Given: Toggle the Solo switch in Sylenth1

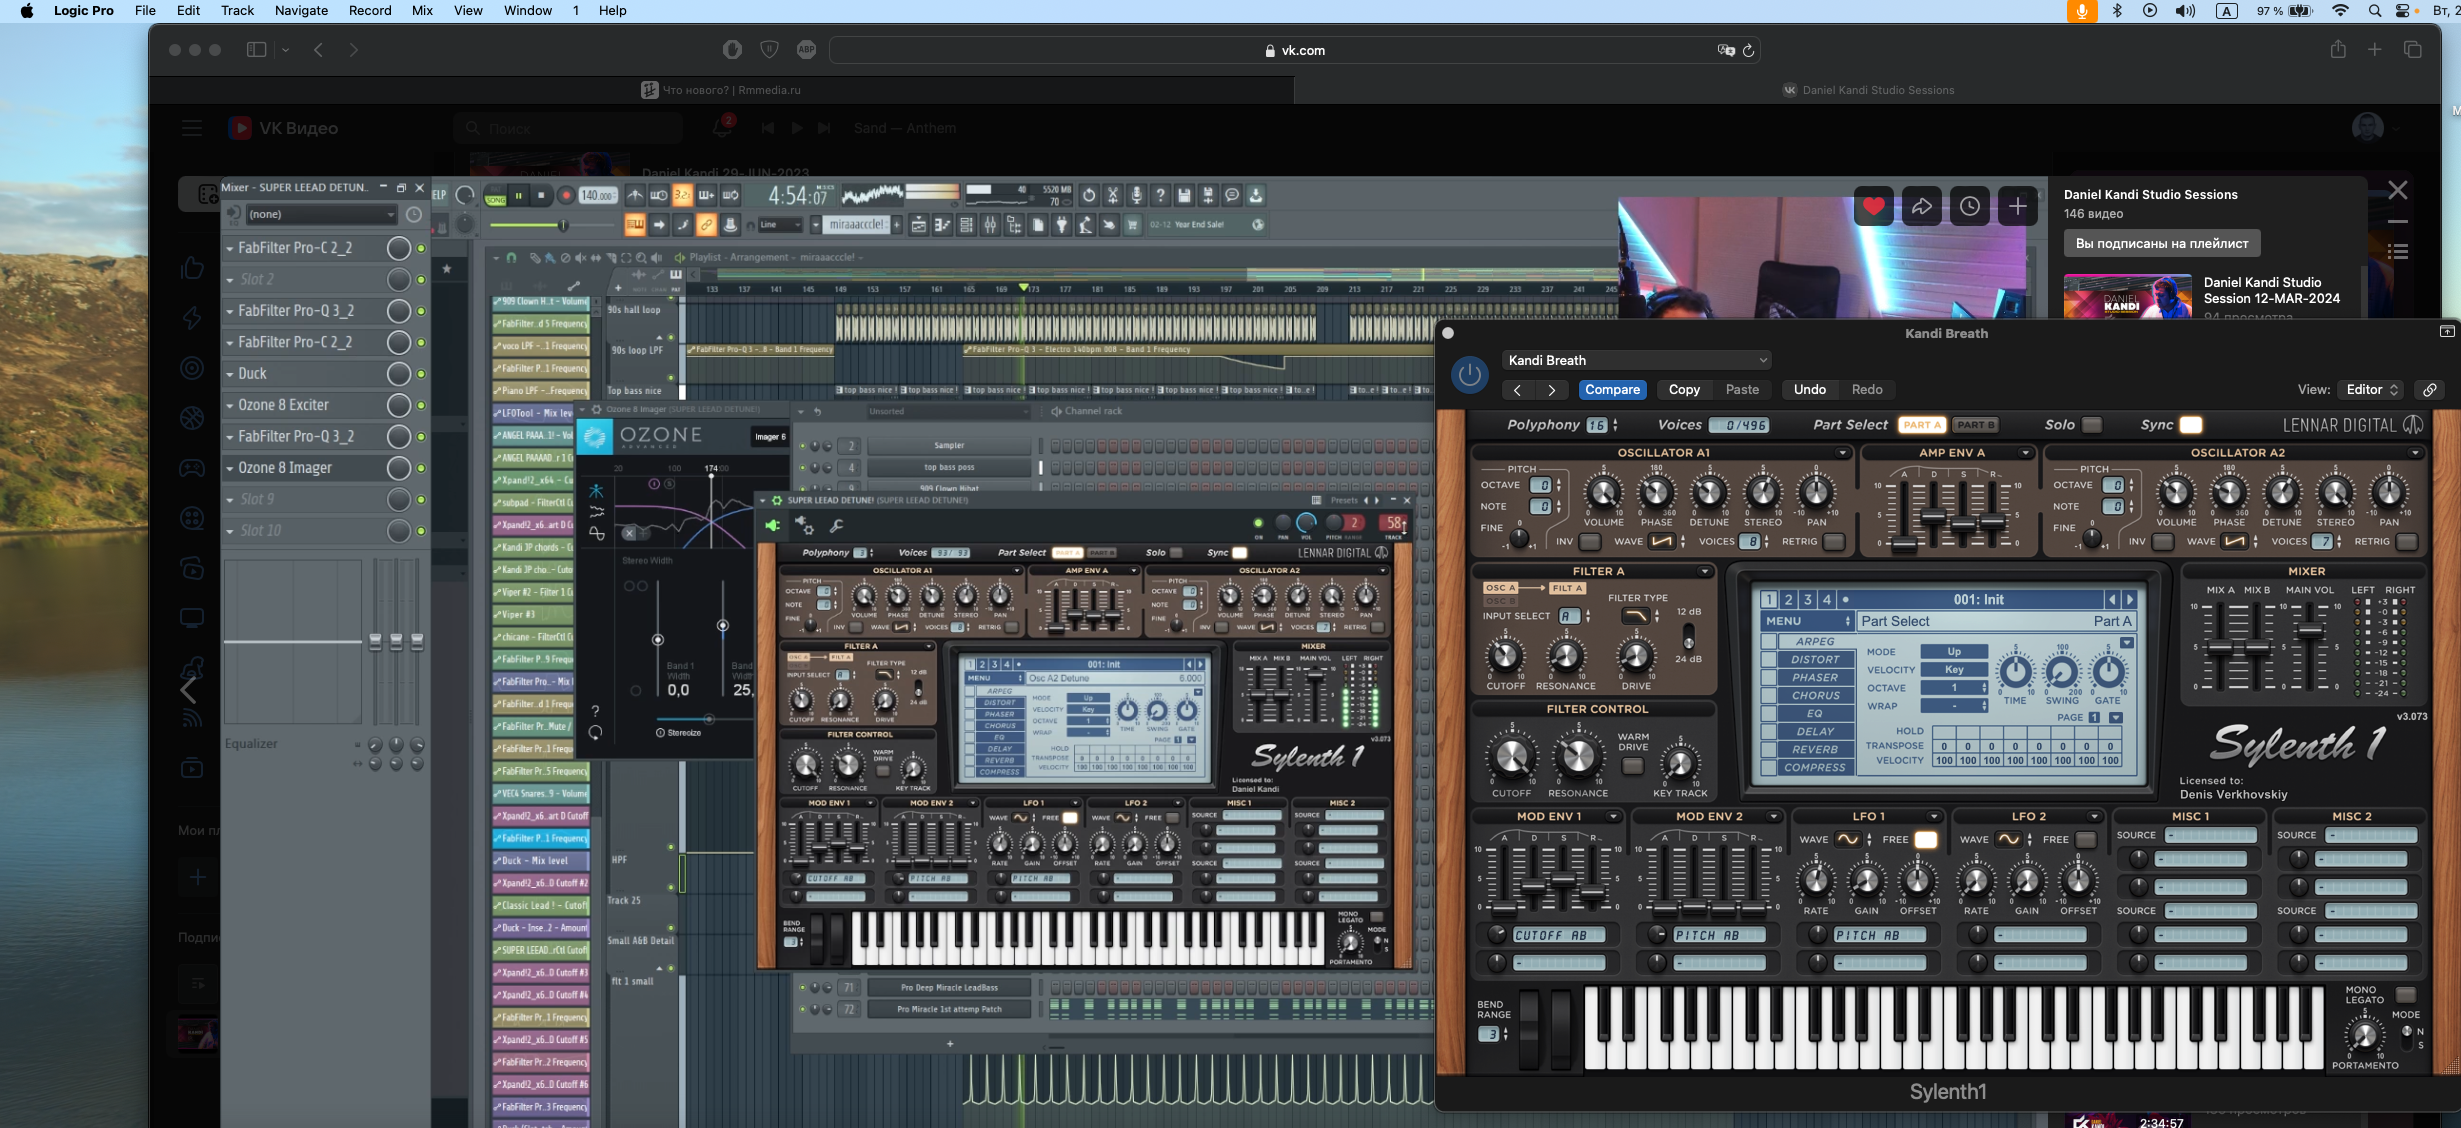Looking at the screenshot, I should point(2091,425).
